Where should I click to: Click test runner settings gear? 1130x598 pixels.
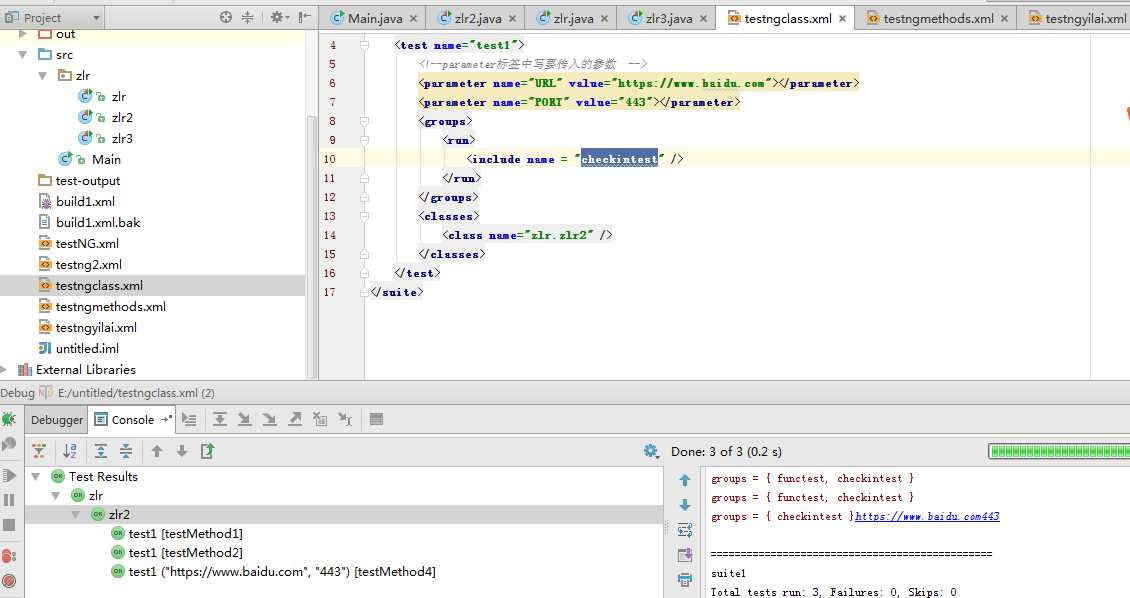pos(651,452)
